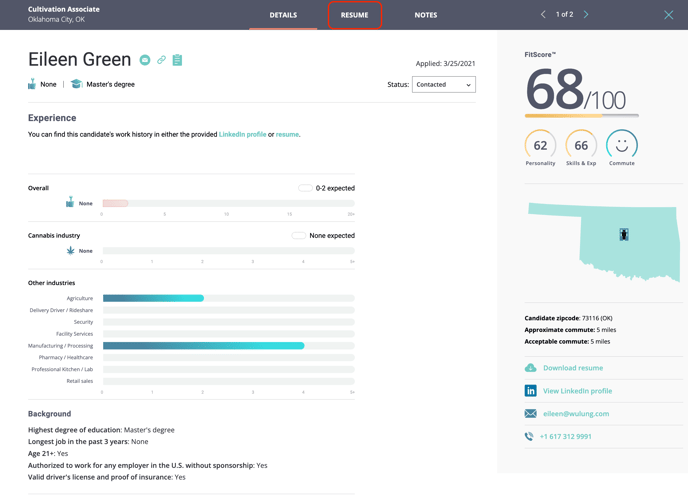This screenshot has height=497, width=688.
Task: Click the message icon beside Eileen Green
Action: point(145,61)
